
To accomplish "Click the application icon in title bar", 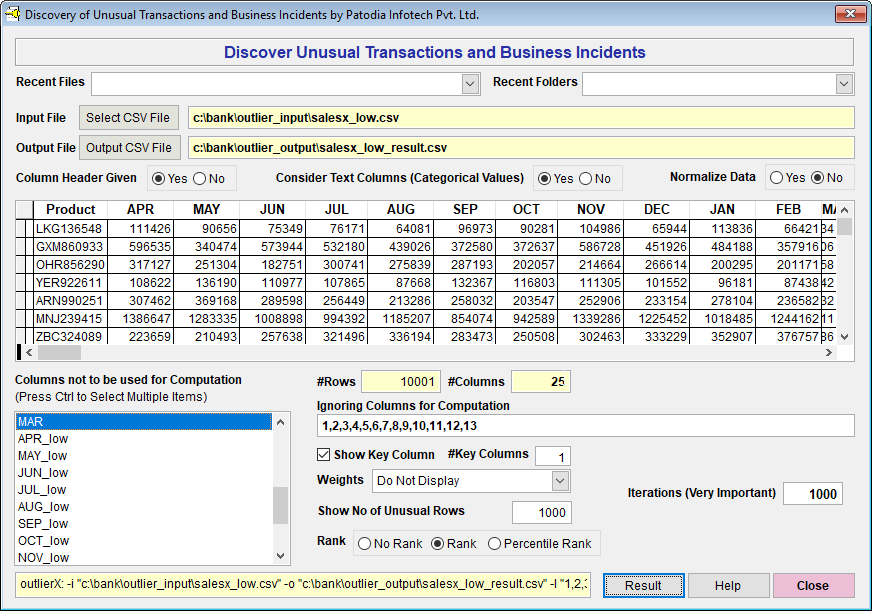I will click(12, 14).
